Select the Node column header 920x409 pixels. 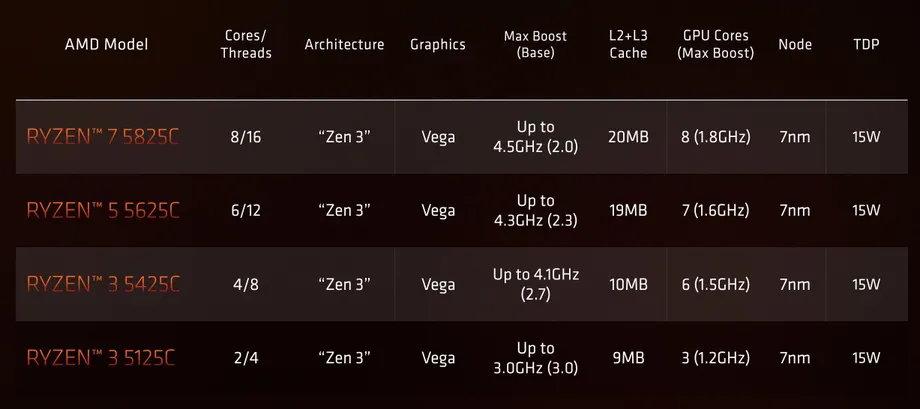(x=795, y=44)
